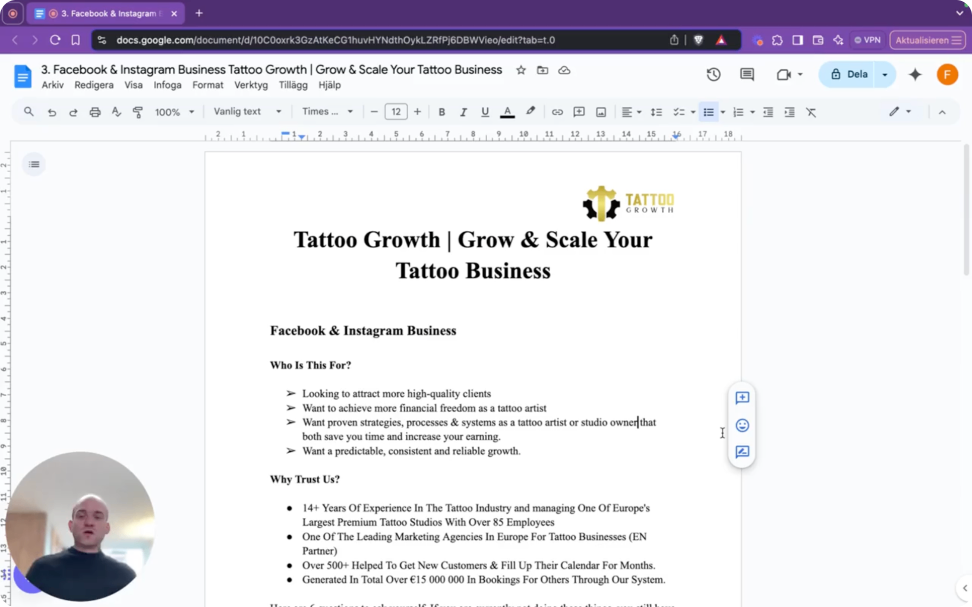Open the Vanlig text style dropdown

pyautogui.click(x=247, y=112)
